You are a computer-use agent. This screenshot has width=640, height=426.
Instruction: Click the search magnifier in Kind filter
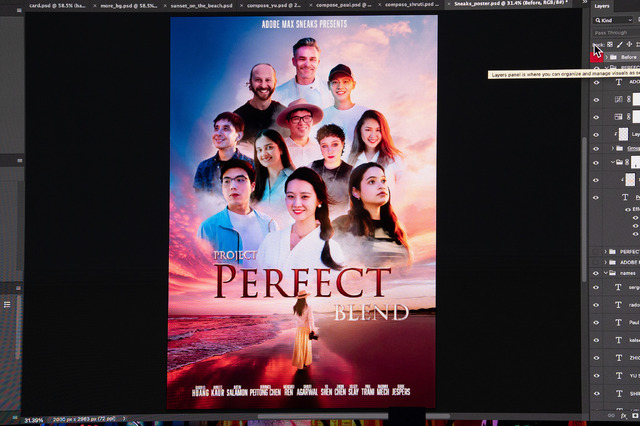click(x=598, y=20)
